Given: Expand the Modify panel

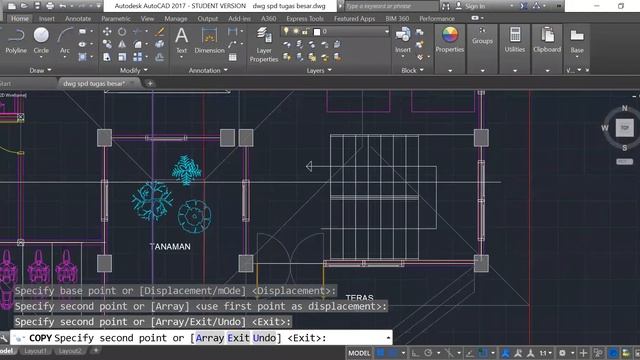Looking at the screenshot, I should tap(133, 70).
